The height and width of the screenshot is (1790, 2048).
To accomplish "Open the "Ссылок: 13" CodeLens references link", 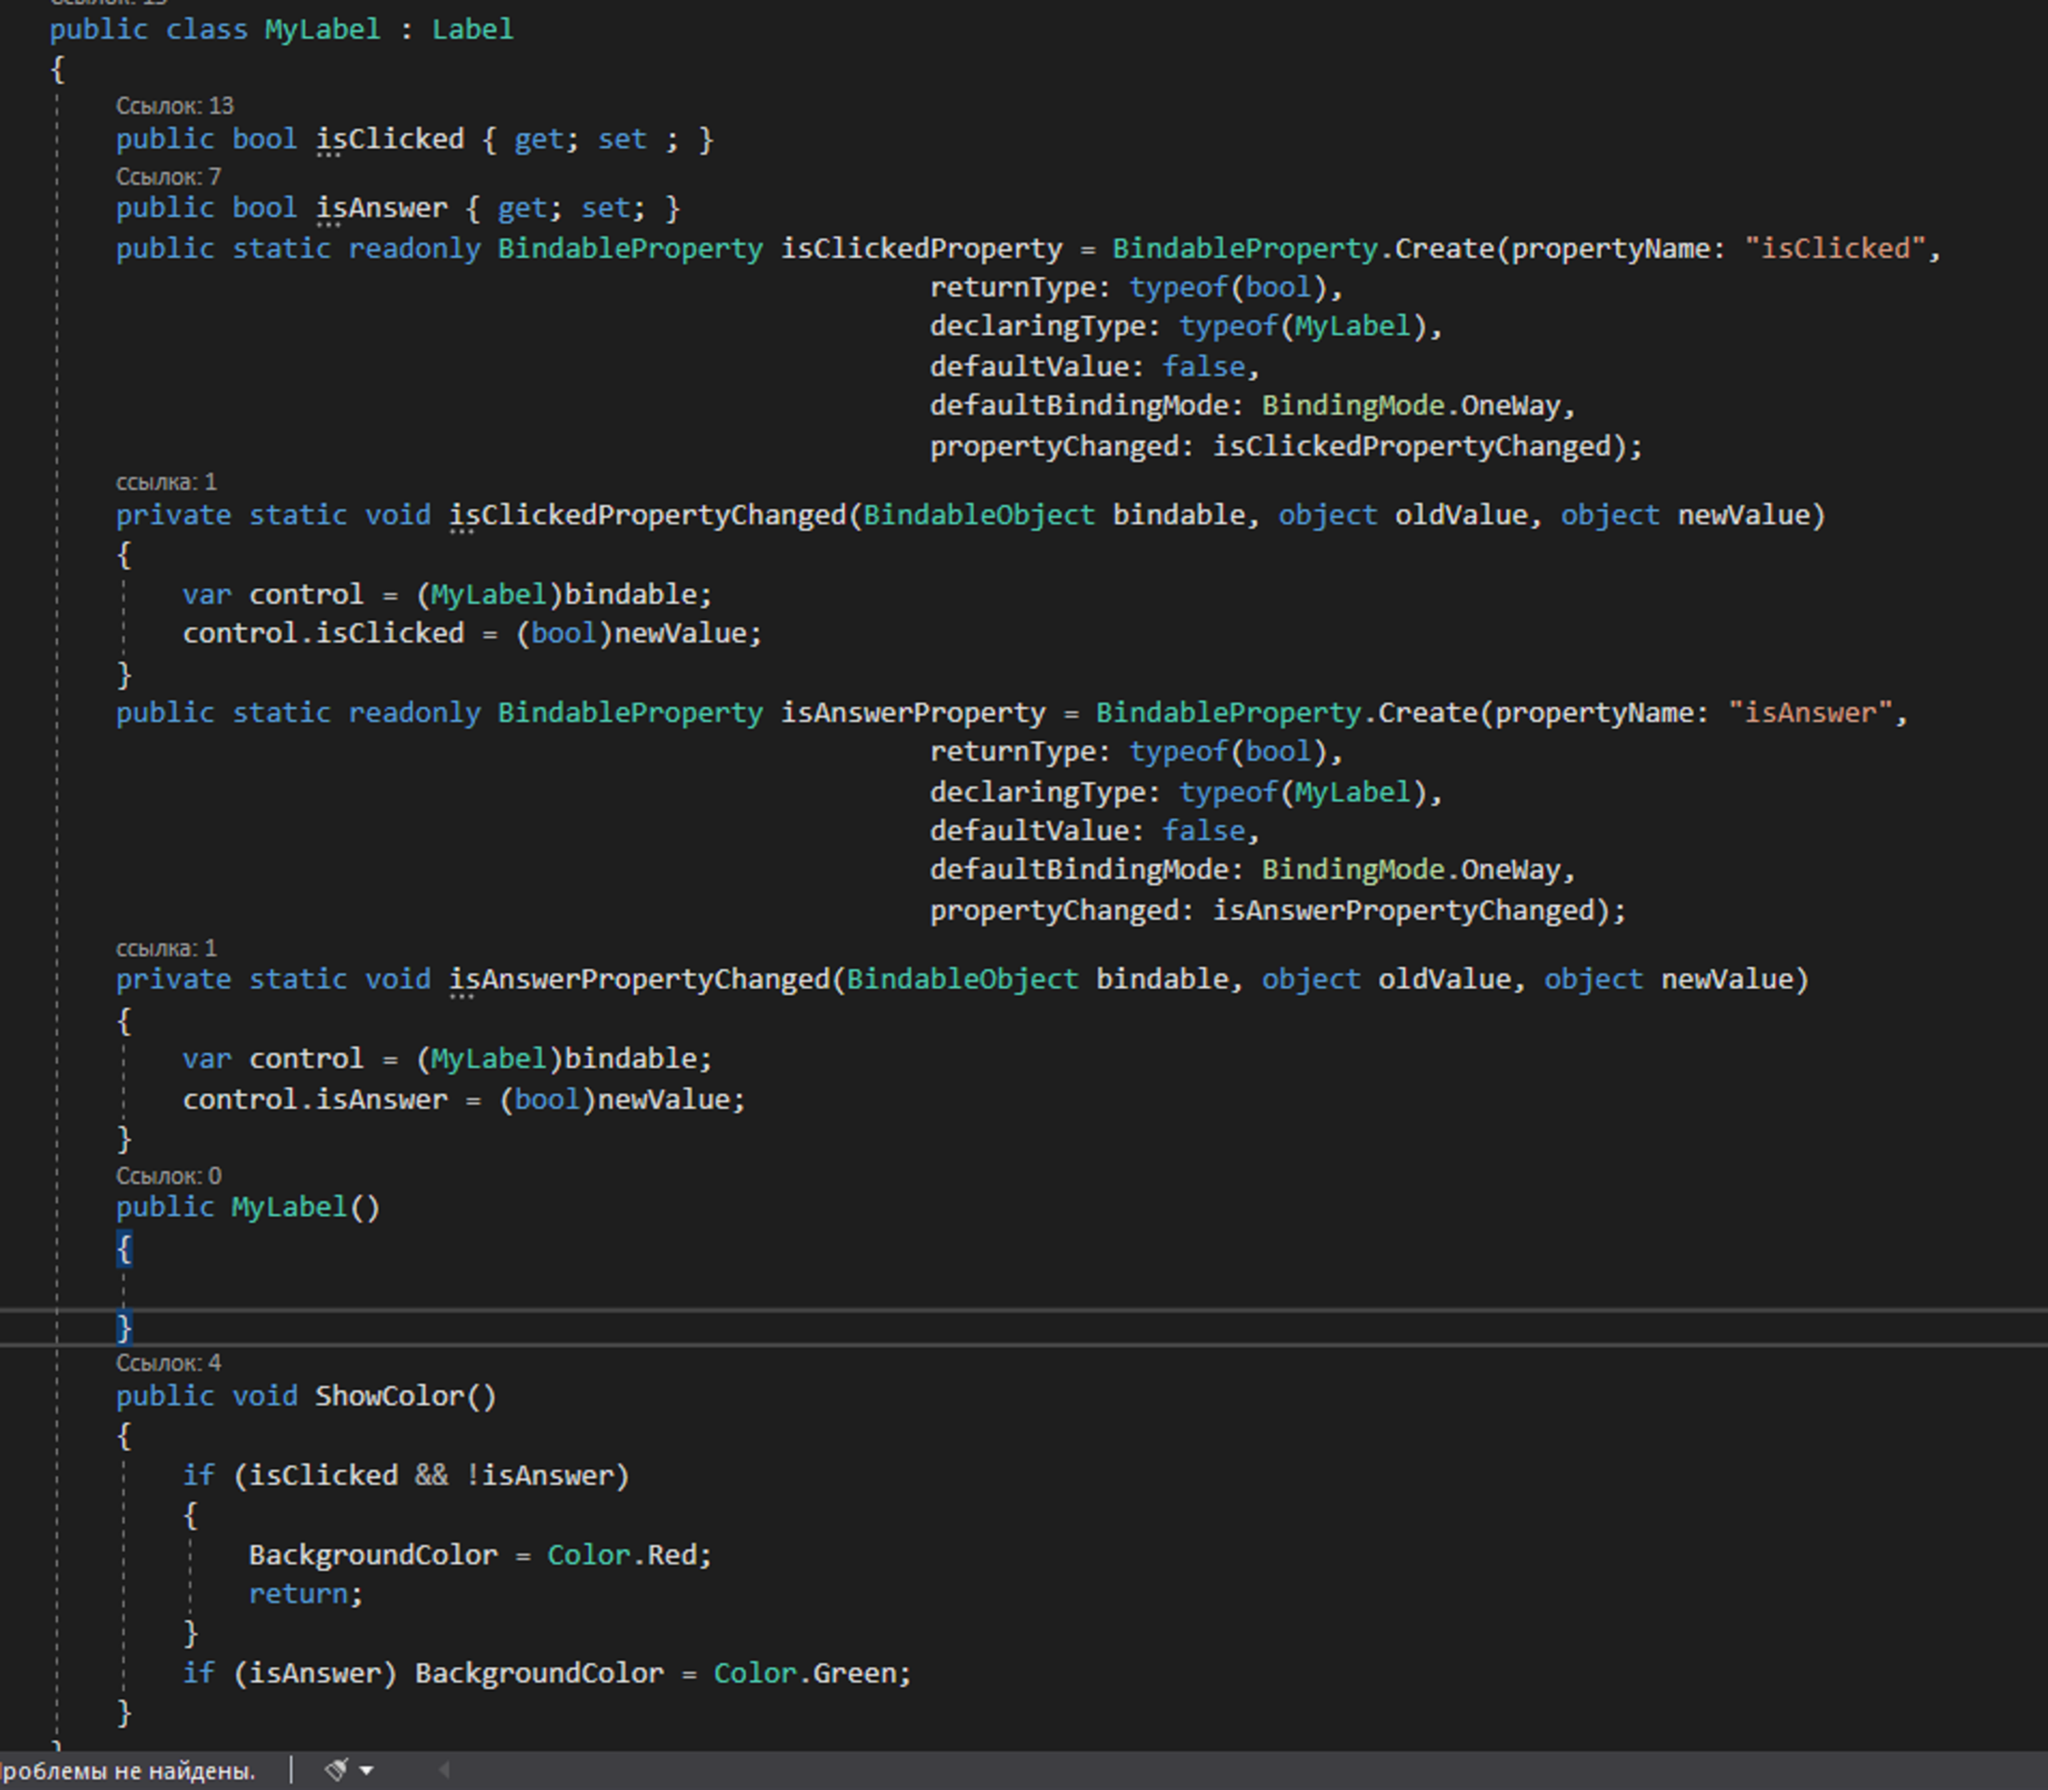I will 174,106.
